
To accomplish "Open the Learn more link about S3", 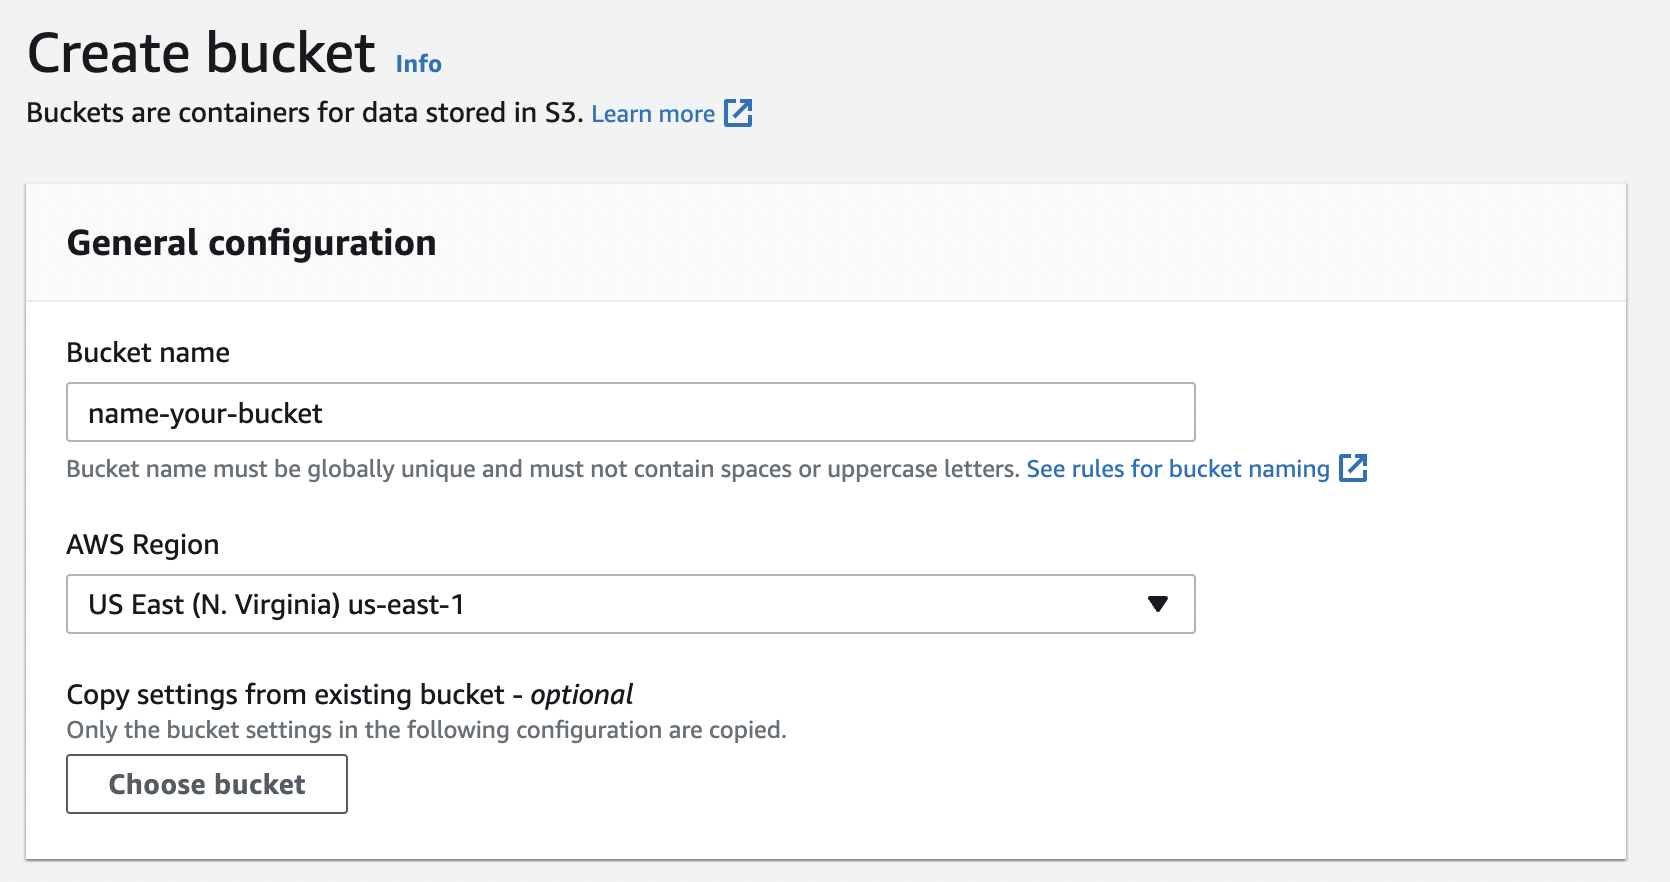I will 654,113.
